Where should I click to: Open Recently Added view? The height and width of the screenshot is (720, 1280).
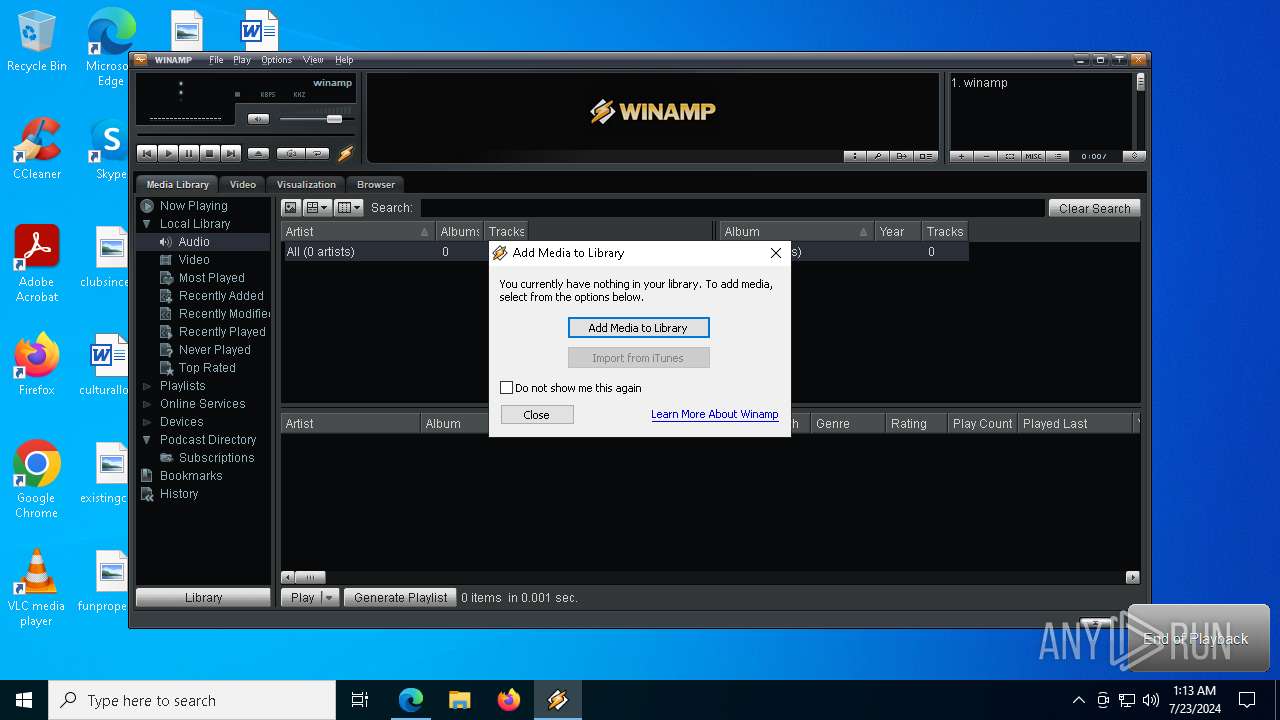pyautogui.click(x=221, y=296)
